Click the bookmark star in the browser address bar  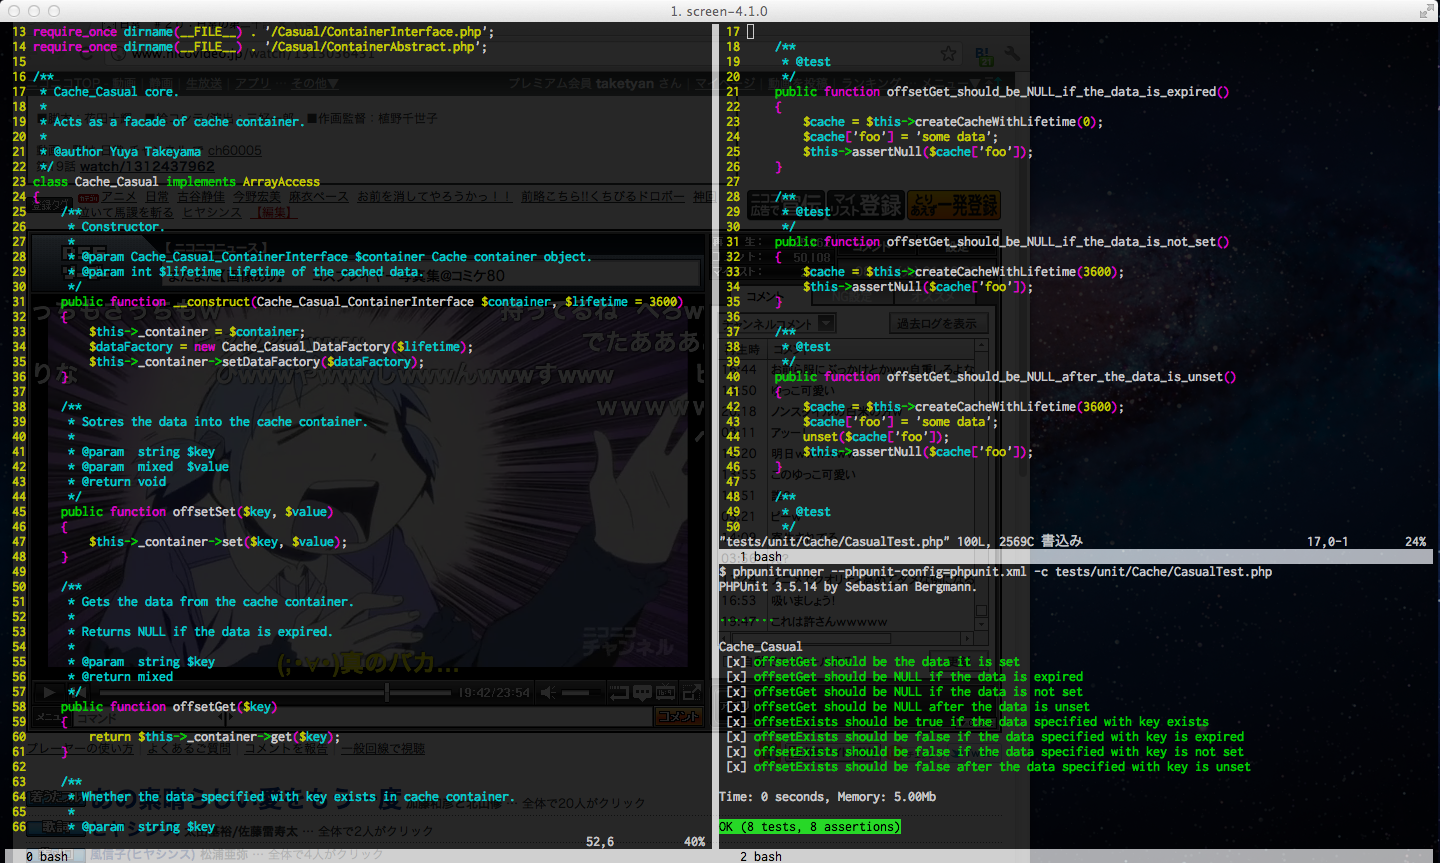point(948,54)
